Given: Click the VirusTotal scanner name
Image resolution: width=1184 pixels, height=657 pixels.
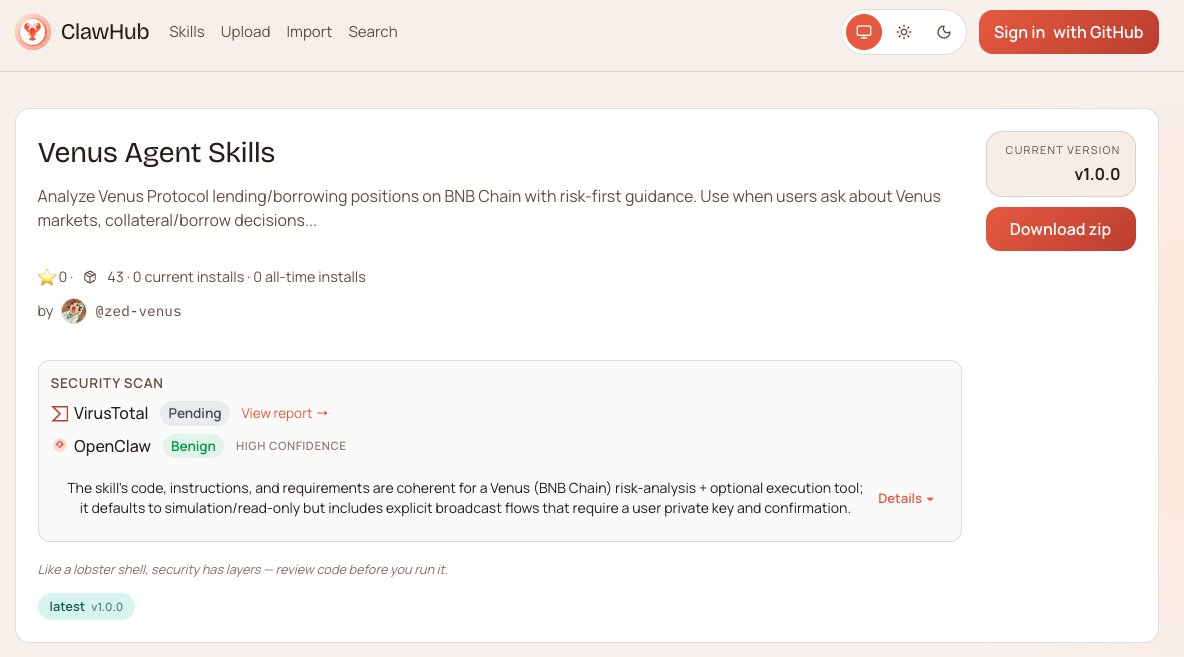Looking at the screenshot, I should 111,413.
